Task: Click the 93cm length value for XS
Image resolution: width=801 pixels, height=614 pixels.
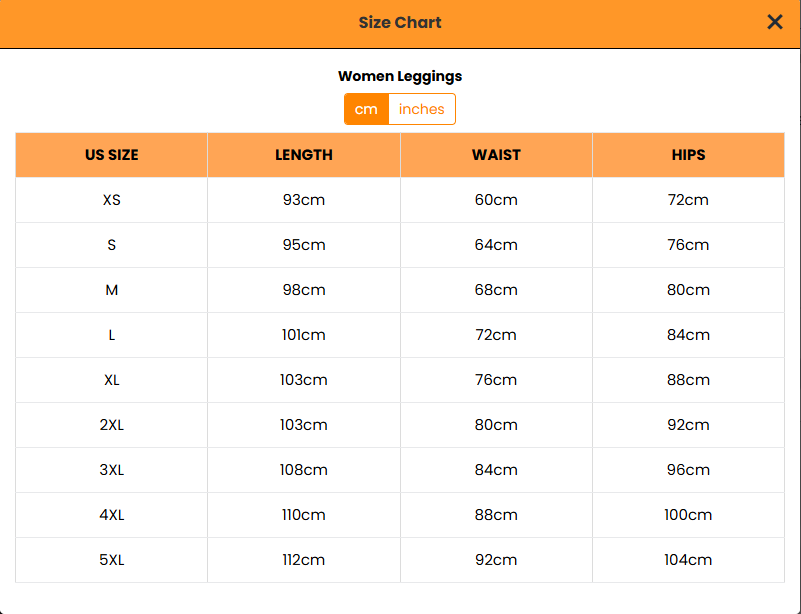Action: point(304,200)
